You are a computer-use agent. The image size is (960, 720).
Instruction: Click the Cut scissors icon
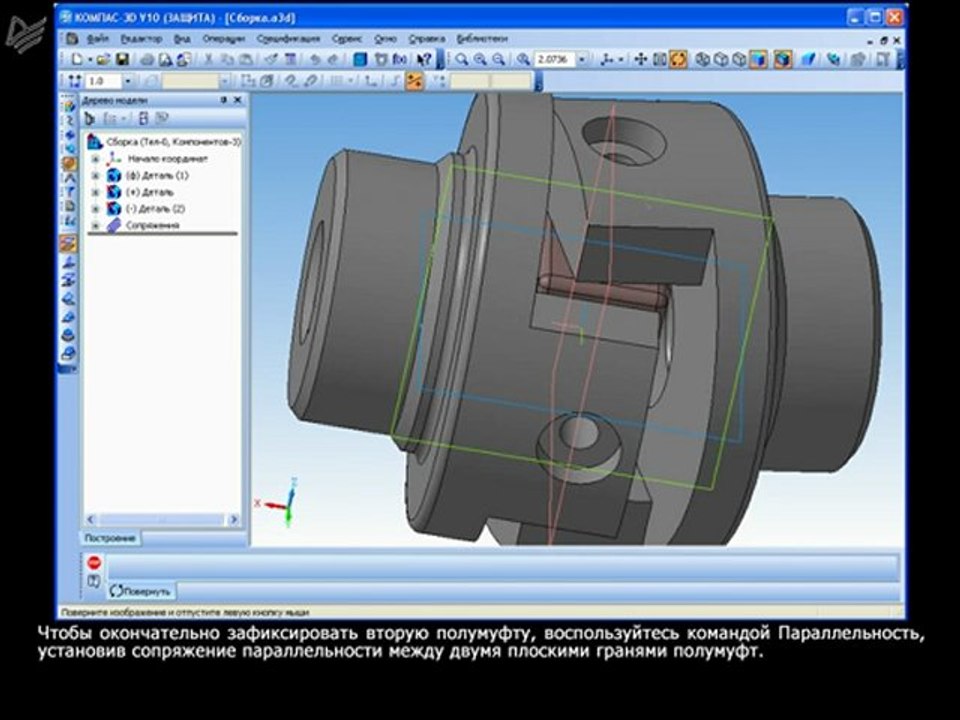click(x=208, y=59)
